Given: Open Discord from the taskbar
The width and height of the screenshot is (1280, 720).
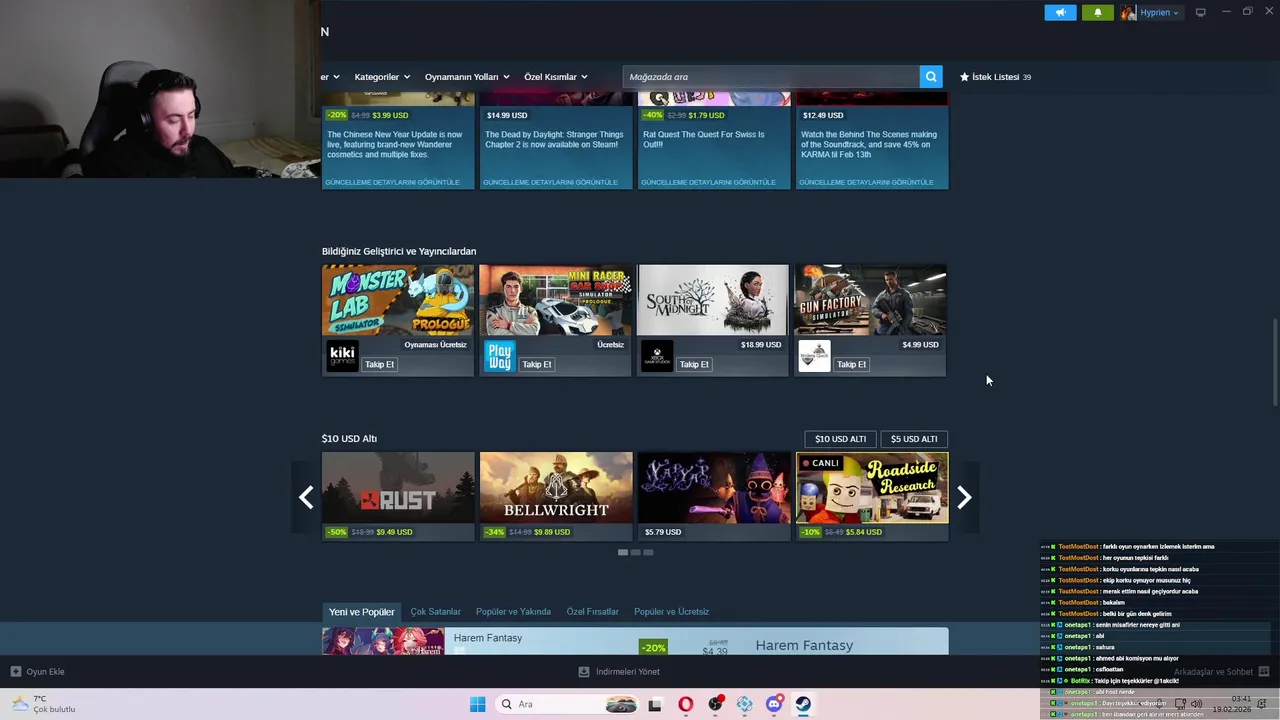Looking at the screenshot, I should [774, 704].
